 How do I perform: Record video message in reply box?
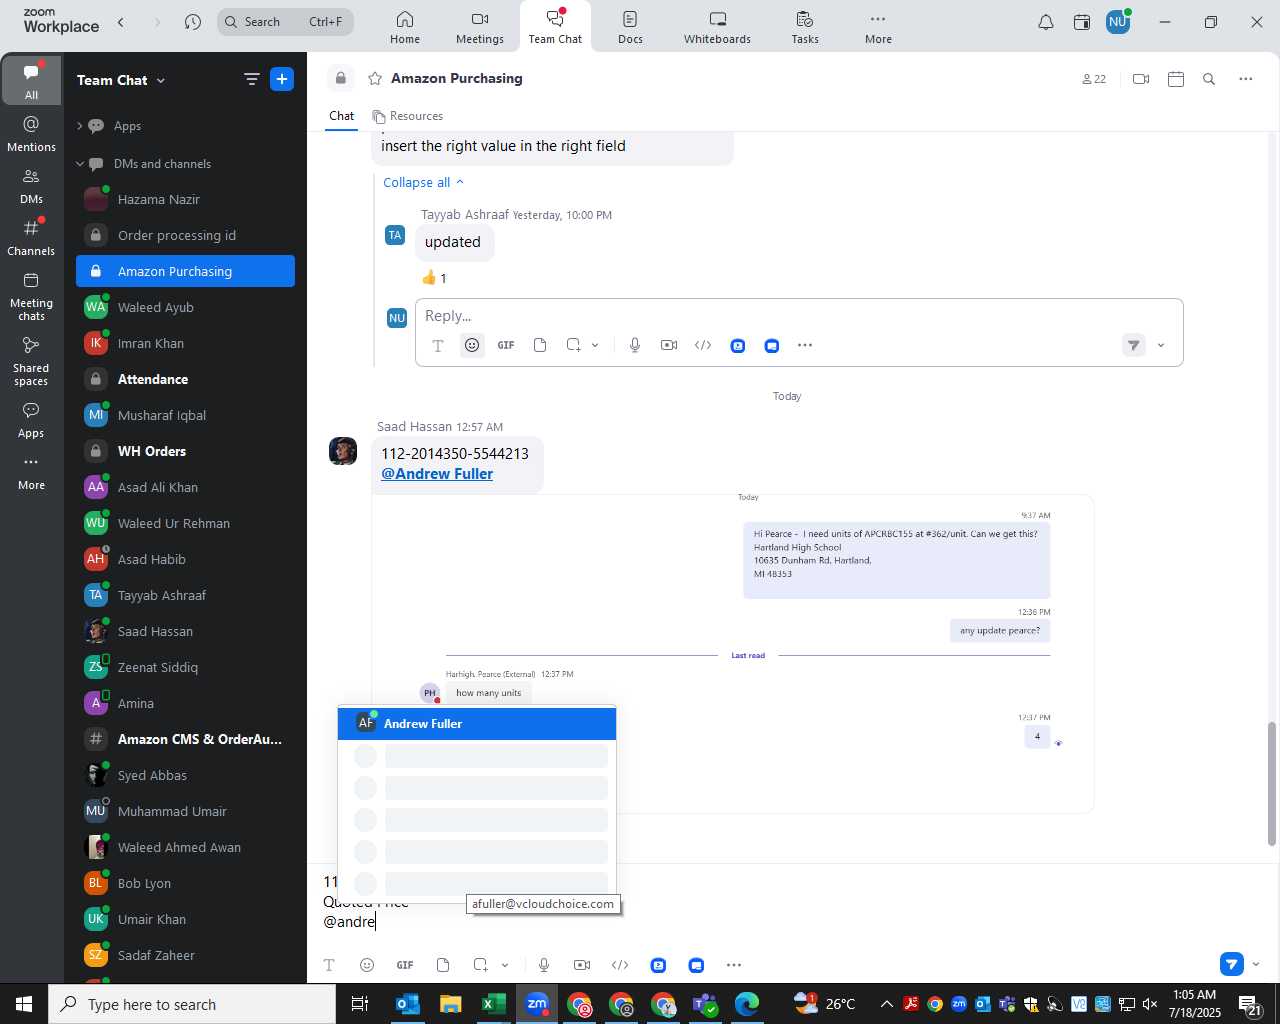tap(669, 345)
